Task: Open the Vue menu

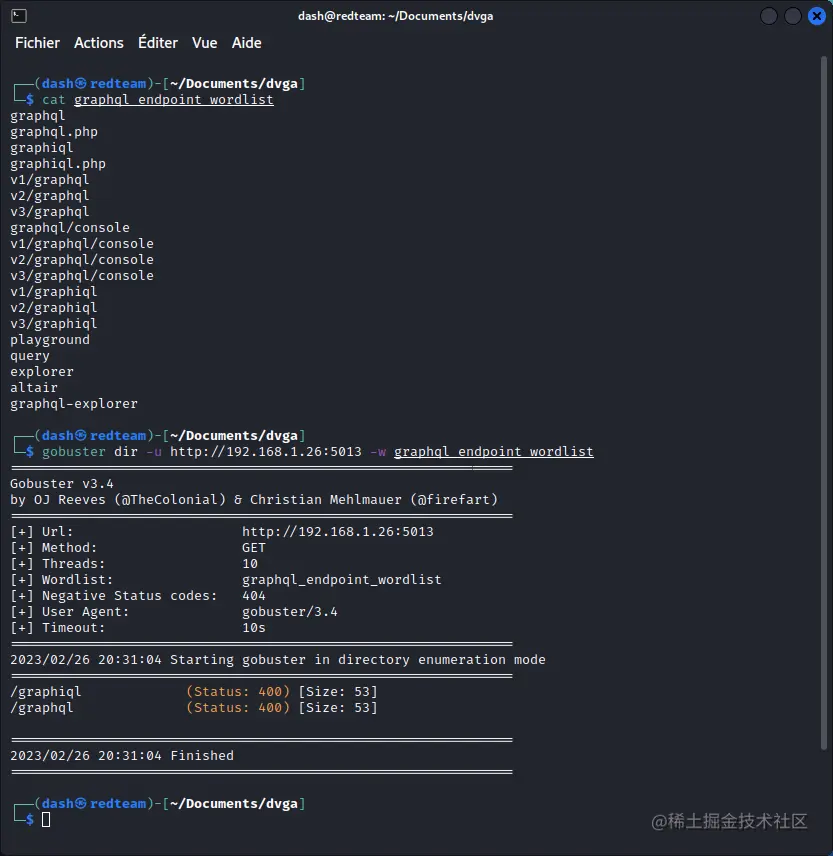Action: [x=205, y=43]
